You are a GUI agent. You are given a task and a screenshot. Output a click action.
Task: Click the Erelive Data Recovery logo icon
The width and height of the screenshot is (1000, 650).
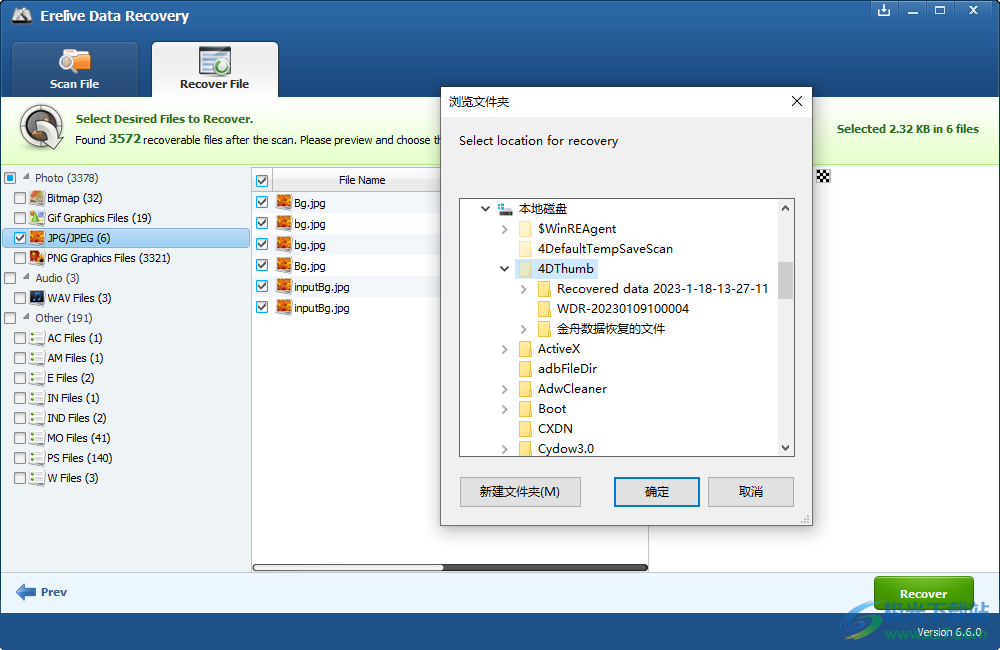click(x=22, y=15)
